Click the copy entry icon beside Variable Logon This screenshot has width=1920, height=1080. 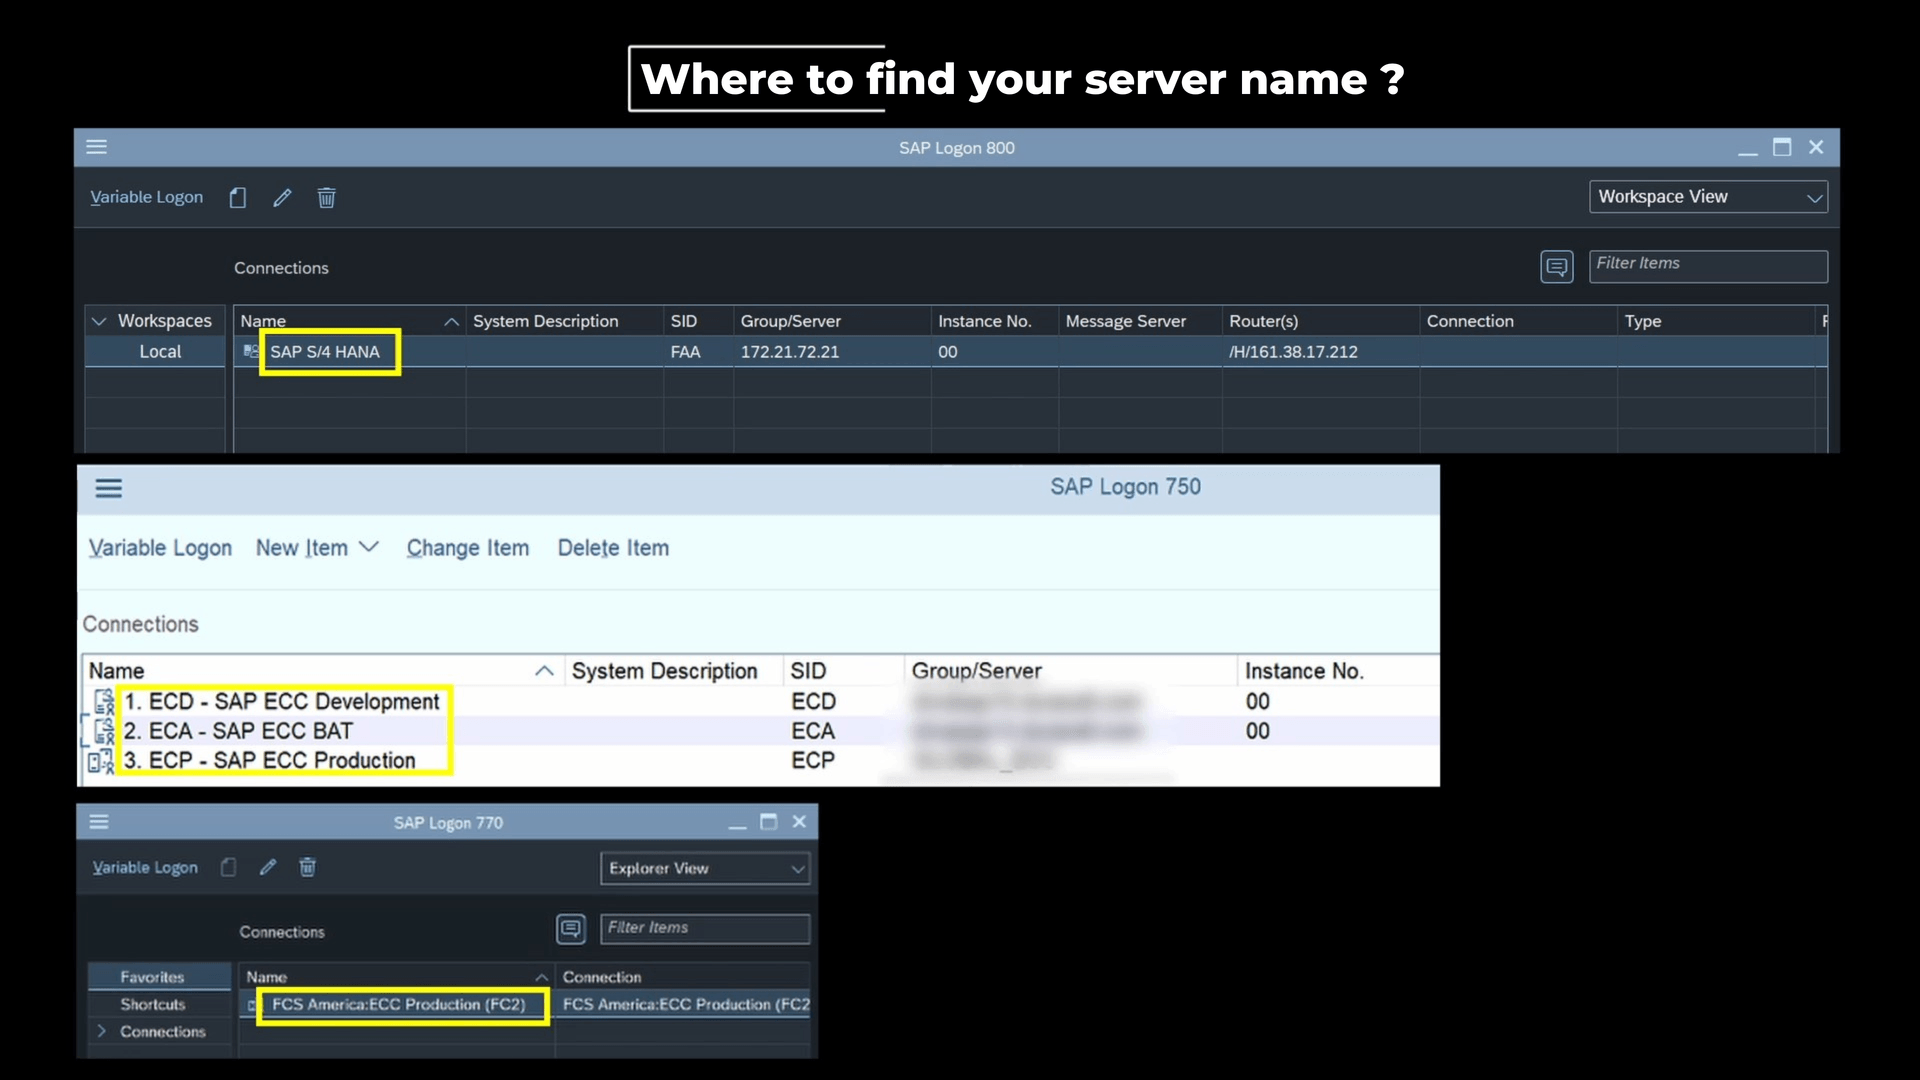237,197
